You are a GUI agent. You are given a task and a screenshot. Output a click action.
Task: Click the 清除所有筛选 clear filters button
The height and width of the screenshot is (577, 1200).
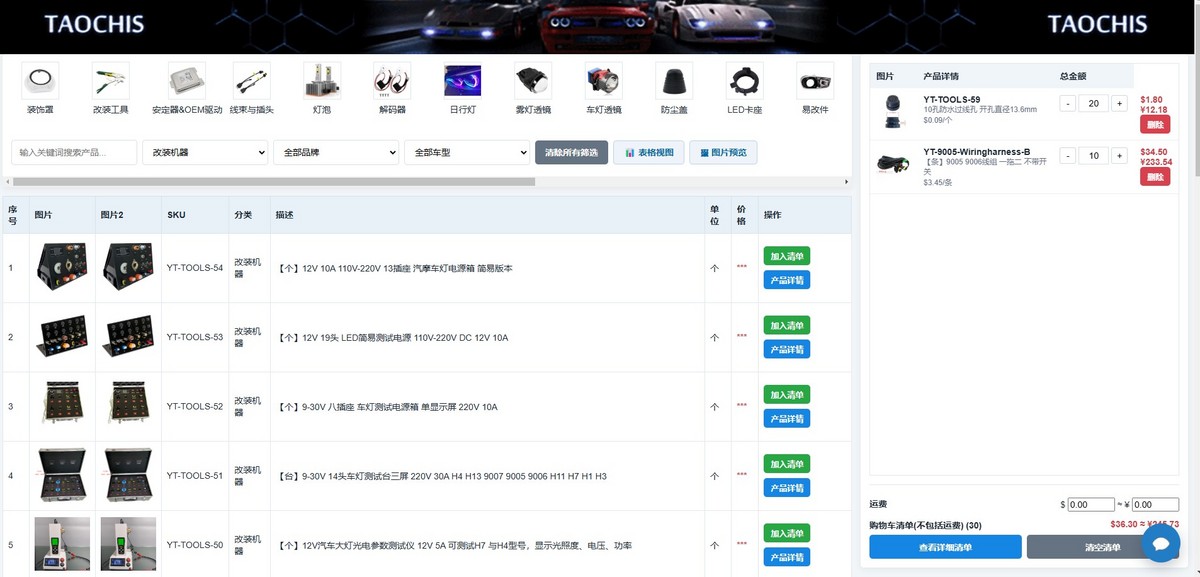[571, 152]
